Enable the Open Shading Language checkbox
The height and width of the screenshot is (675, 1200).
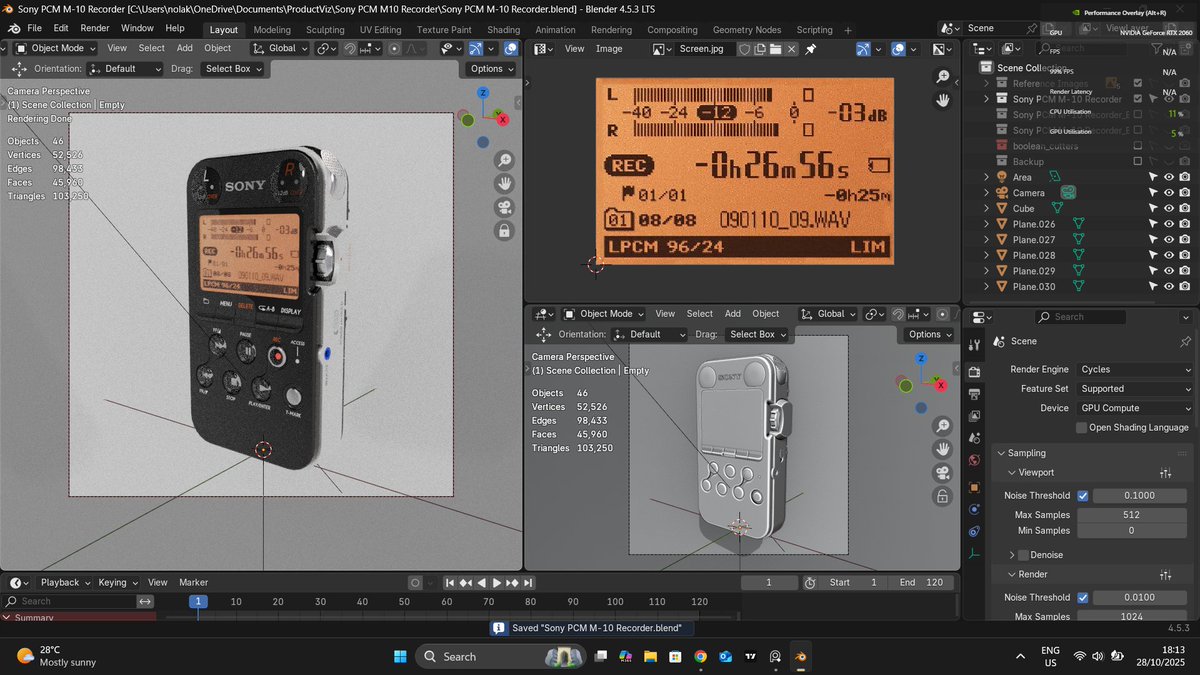coord(1082,428)
